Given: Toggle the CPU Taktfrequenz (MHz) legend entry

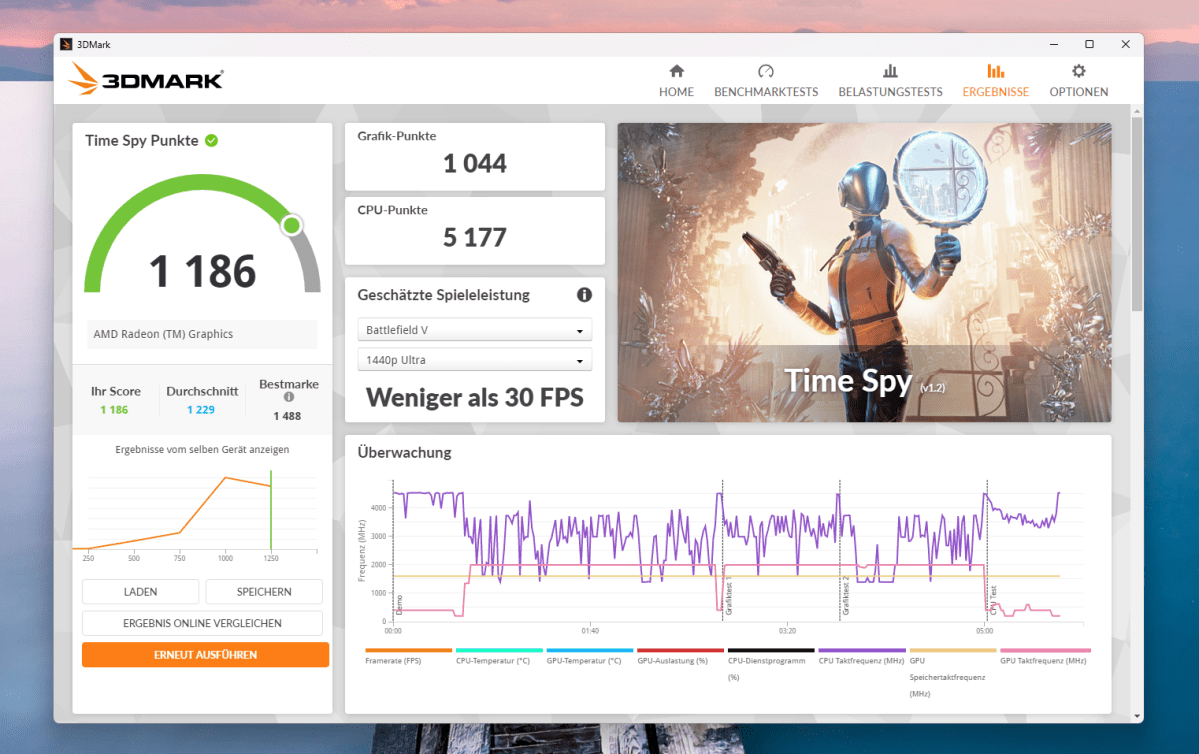Looking at the screenshot, I should (862, 656).
